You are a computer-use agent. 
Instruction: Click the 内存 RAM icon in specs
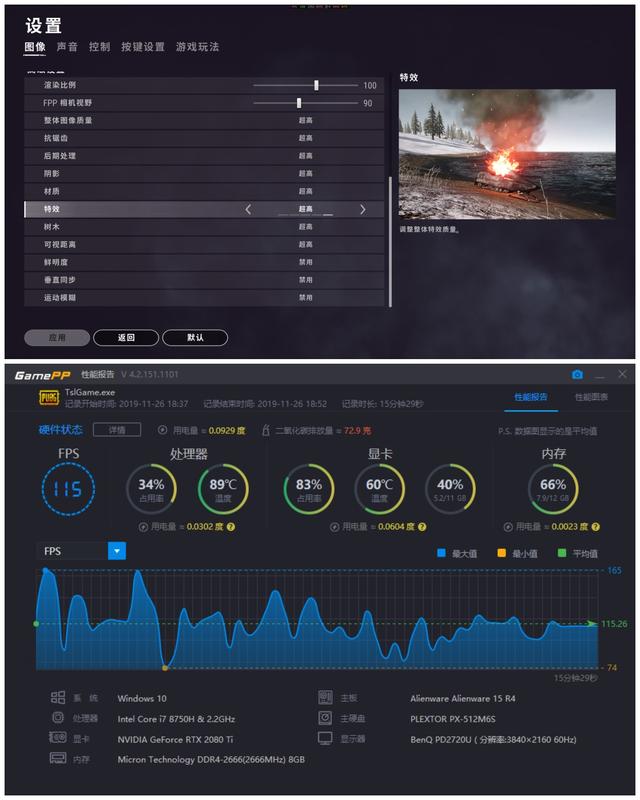pos(58,758)
